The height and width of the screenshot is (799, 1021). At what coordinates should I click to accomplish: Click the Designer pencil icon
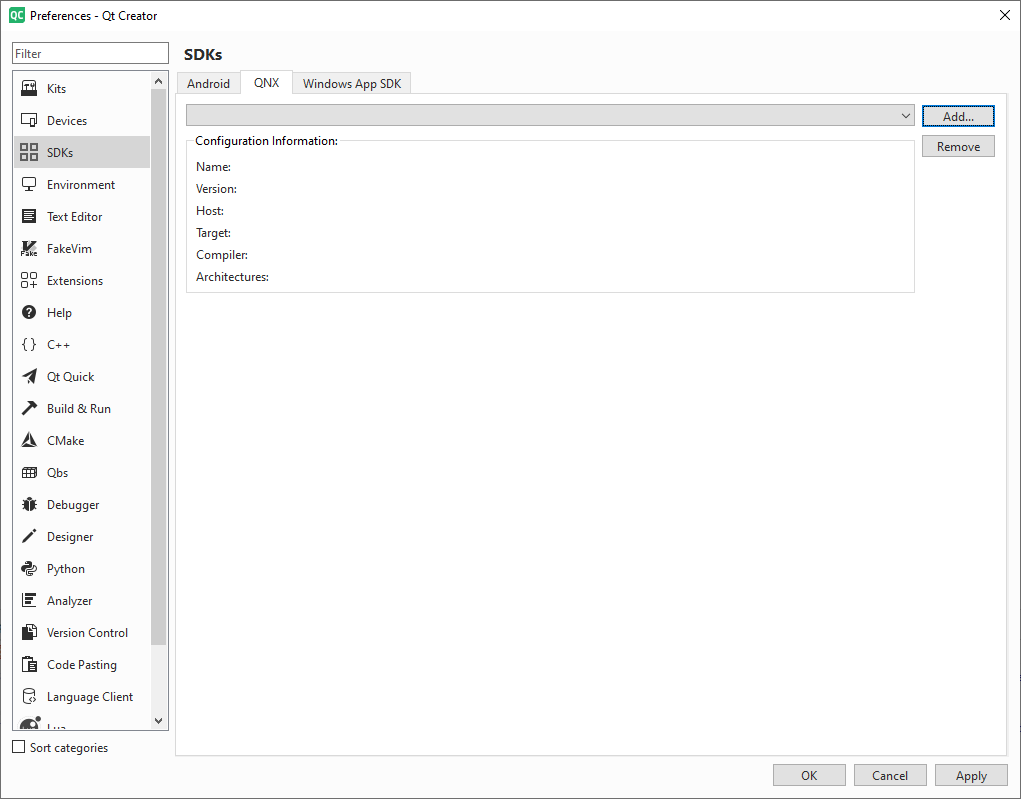pyautogui.click(x=29, y=536)
